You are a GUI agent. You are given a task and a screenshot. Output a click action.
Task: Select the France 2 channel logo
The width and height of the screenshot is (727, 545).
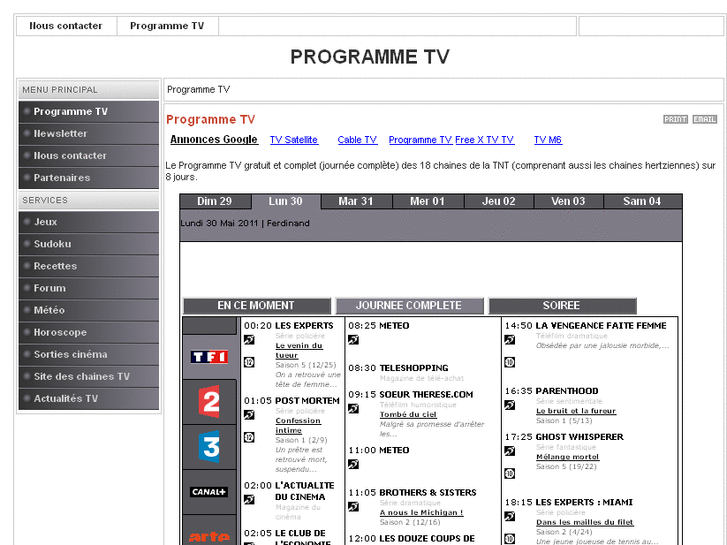pyautogui.click(x=210, y=401)
